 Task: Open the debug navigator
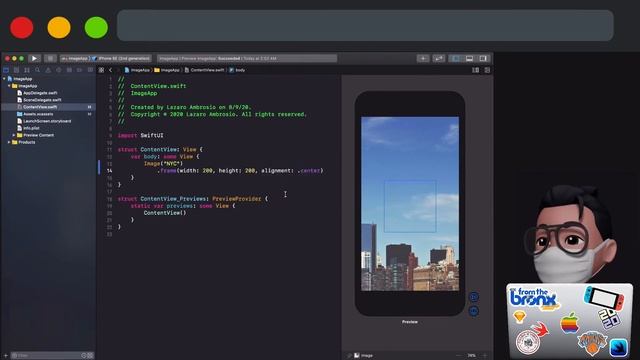tap(69, 70)
